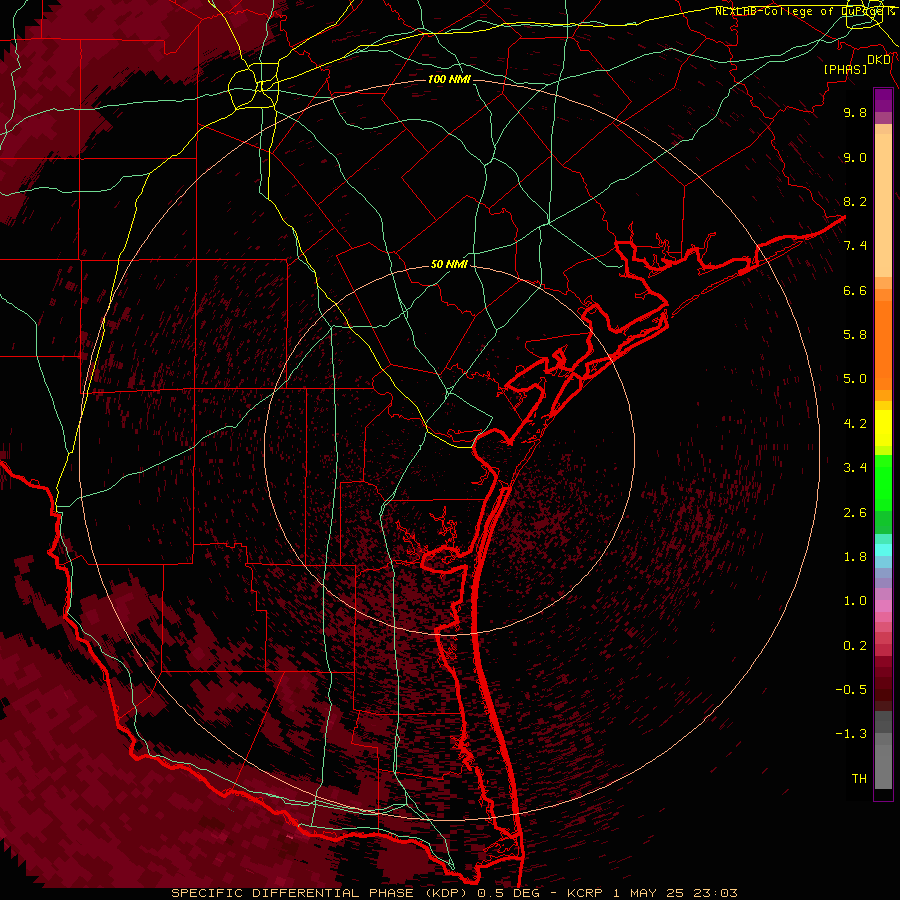Click the cyan segment of the color bar
Viewport: 900px width, 900px height.
click(883, 550)
